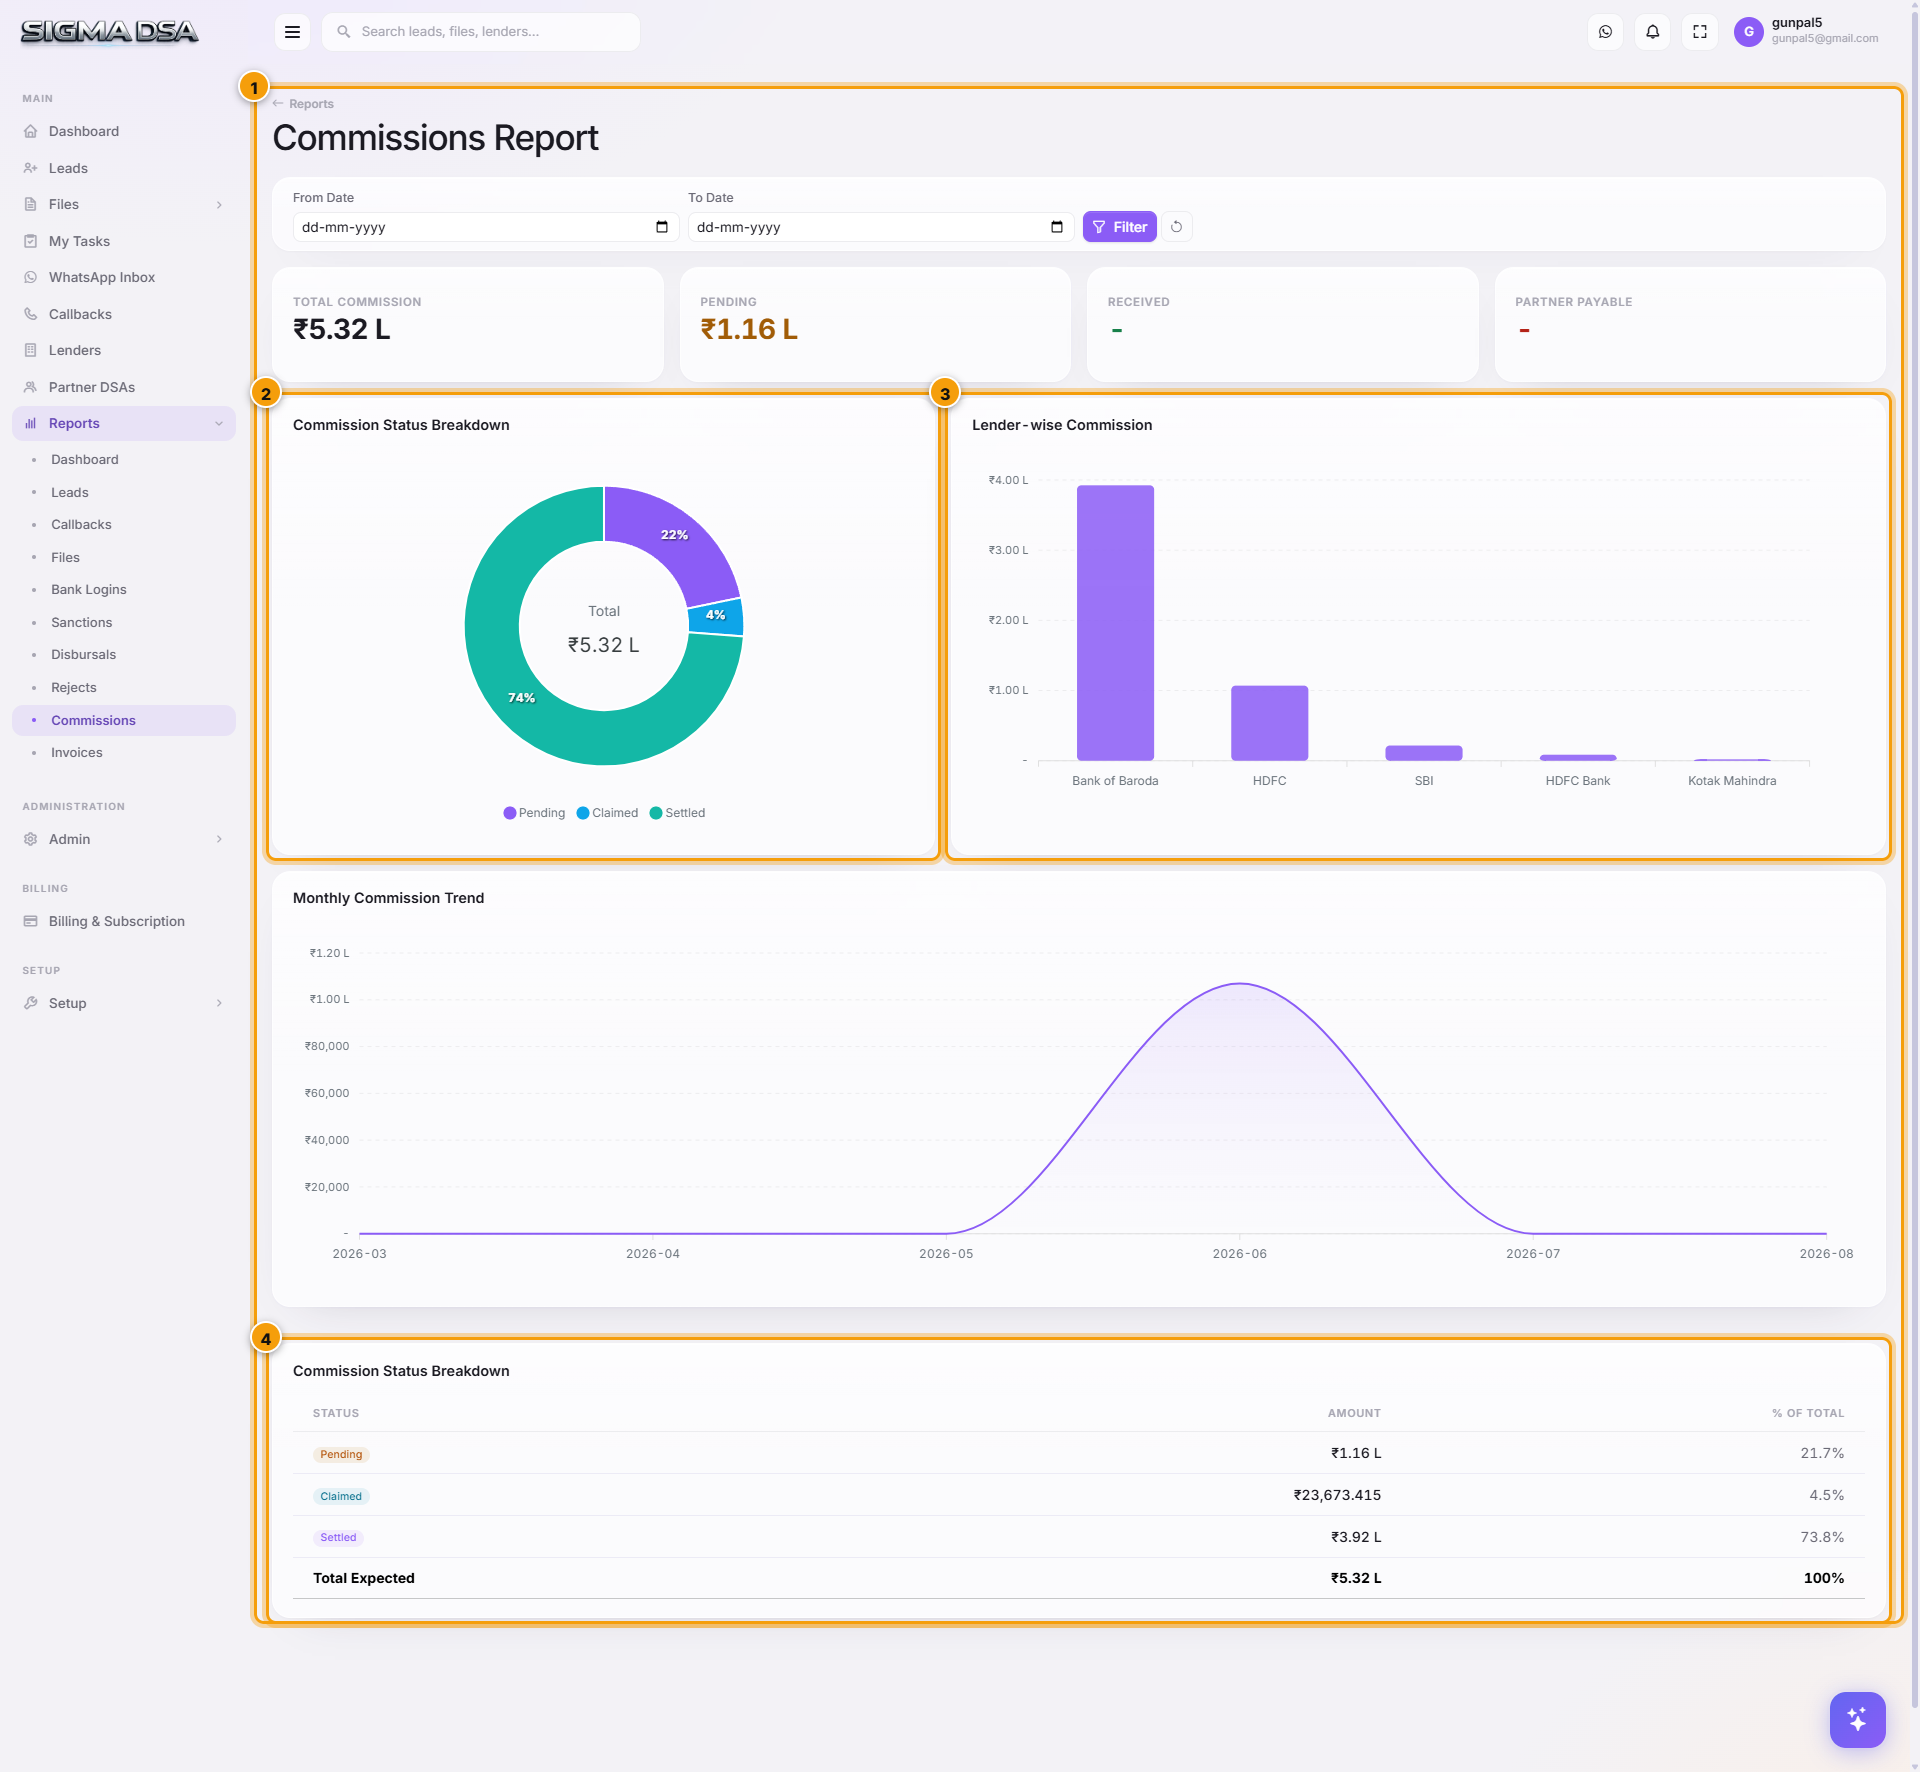Click the Setup wrench icon
The width and height of the screenshot is (1920, 1772).
[x=31, y=1003]
